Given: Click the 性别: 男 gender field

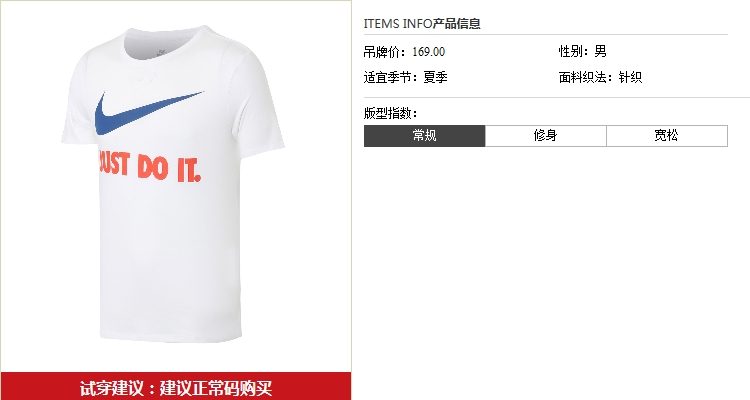Looking at the screenshot, I should pos(583,51).
